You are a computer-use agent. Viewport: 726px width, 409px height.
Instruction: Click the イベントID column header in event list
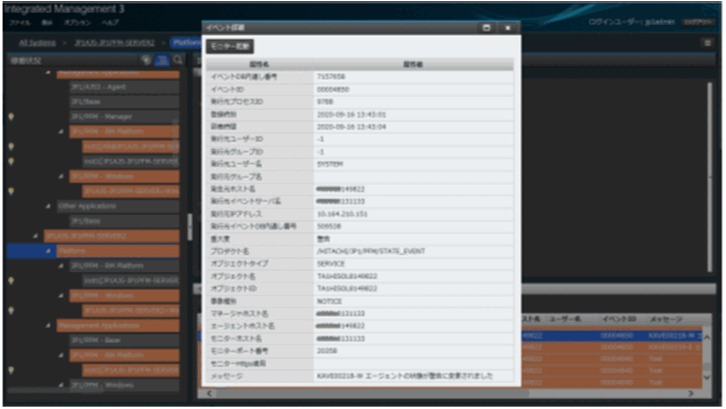619,320
